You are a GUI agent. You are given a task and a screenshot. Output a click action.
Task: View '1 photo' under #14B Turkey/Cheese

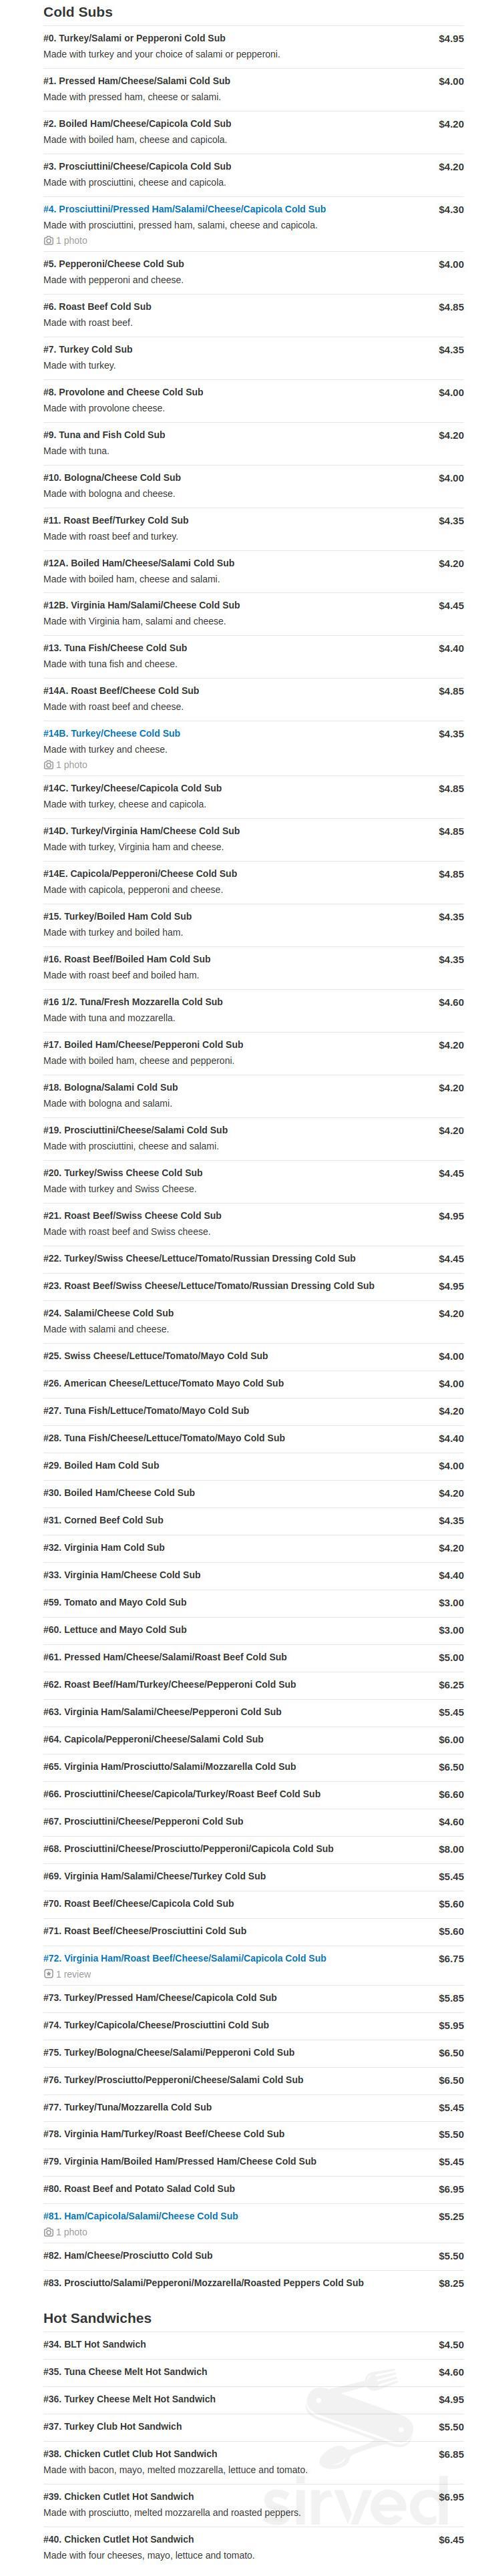point(71,765)
